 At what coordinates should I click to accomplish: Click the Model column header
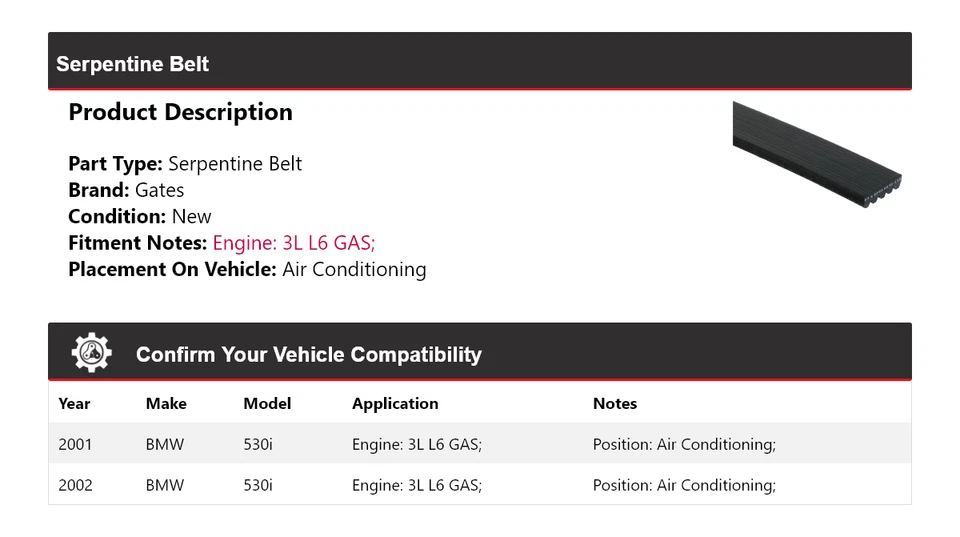click(267, 404)
